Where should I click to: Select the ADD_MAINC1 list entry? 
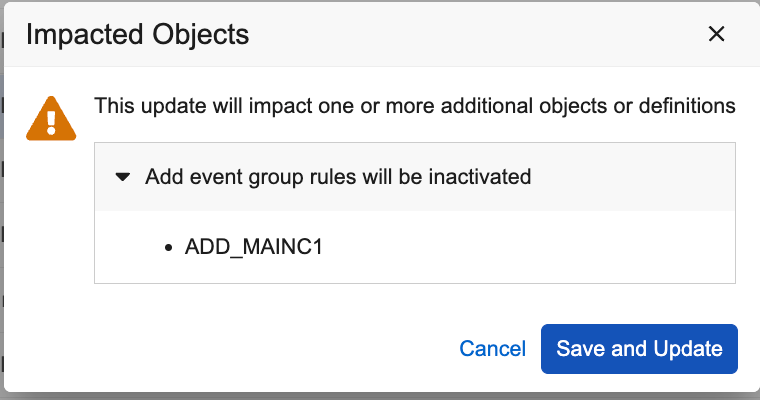[254, 247]
